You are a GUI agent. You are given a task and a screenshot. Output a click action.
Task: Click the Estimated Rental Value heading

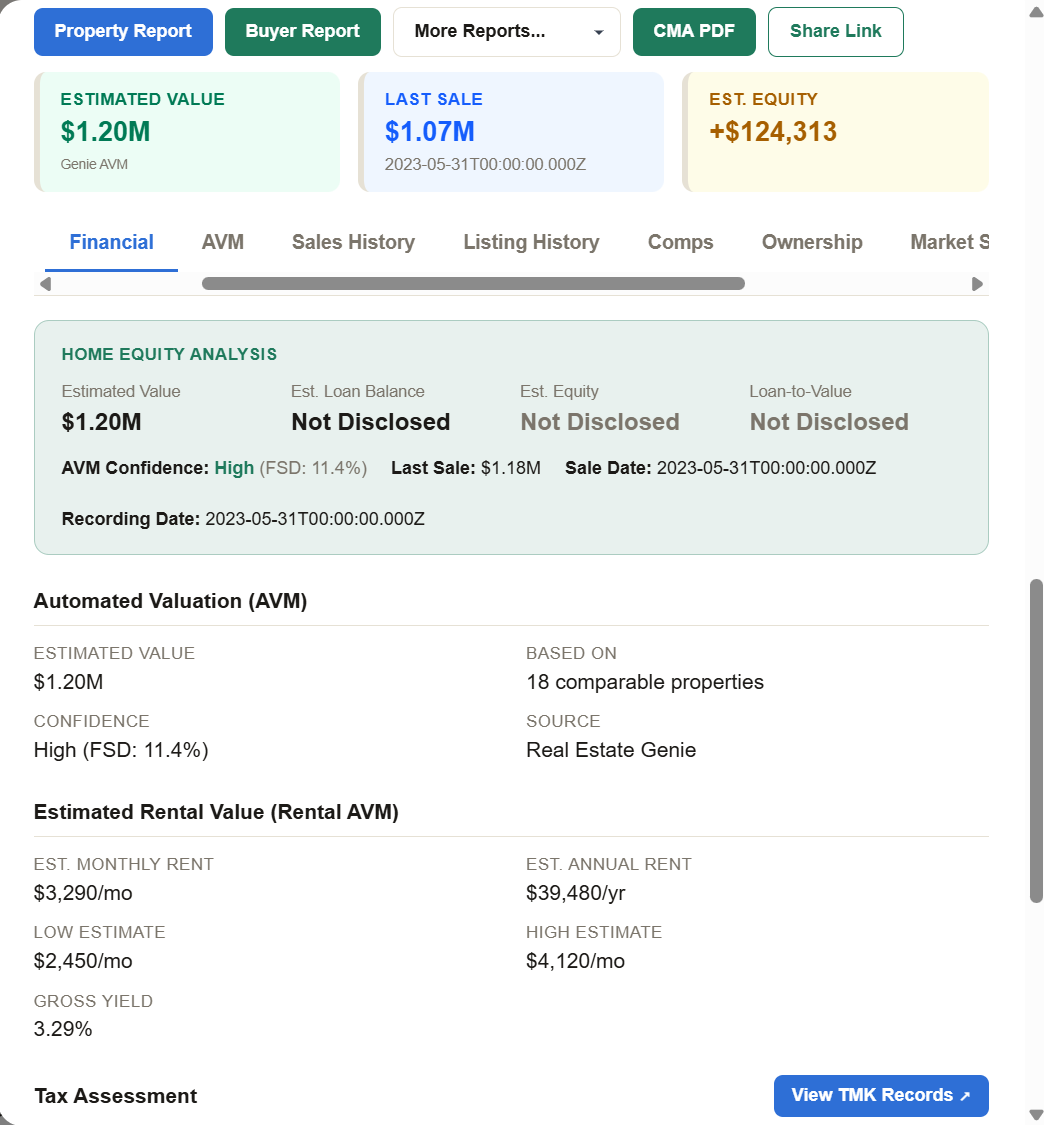pyautogui.click(x=216, y=812)
